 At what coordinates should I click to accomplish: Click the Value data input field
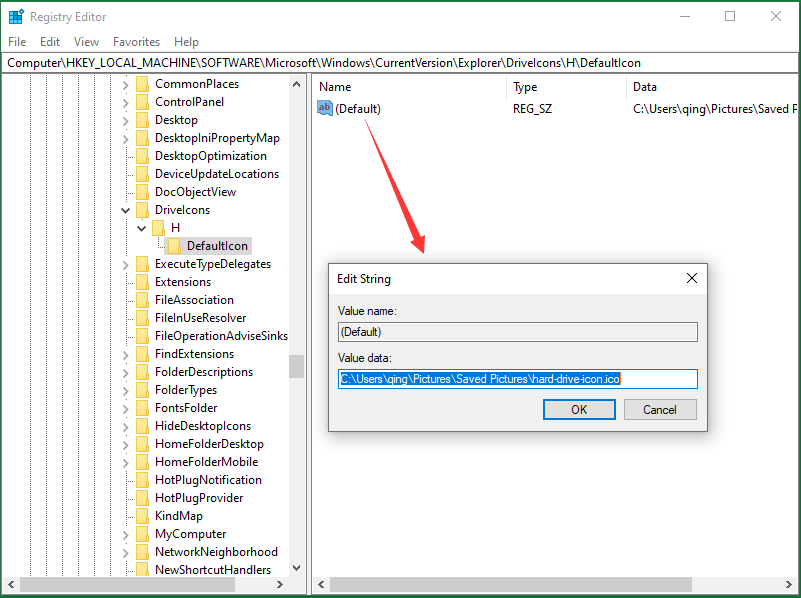click(x=517, y=379)
